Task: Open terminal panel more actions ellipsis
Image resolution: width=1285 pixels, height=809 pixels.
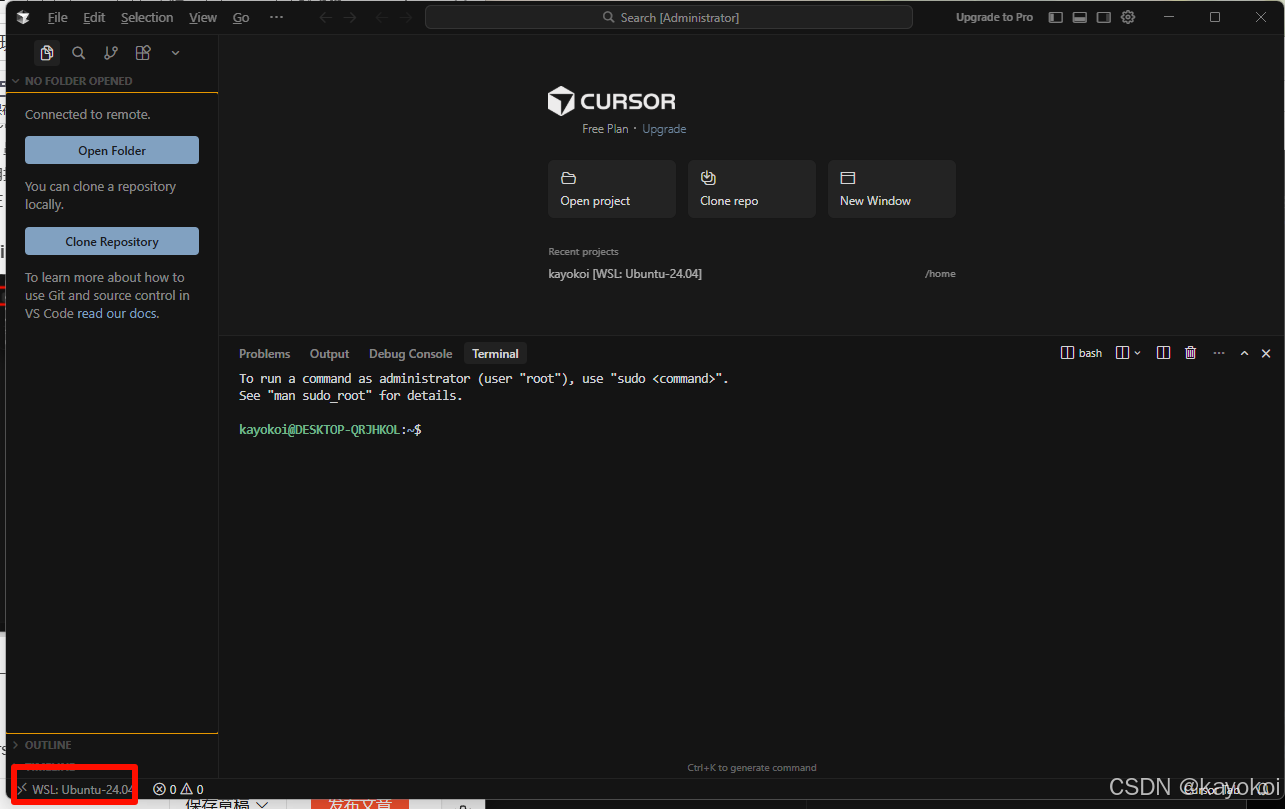Action: (x=1218, y=353)
